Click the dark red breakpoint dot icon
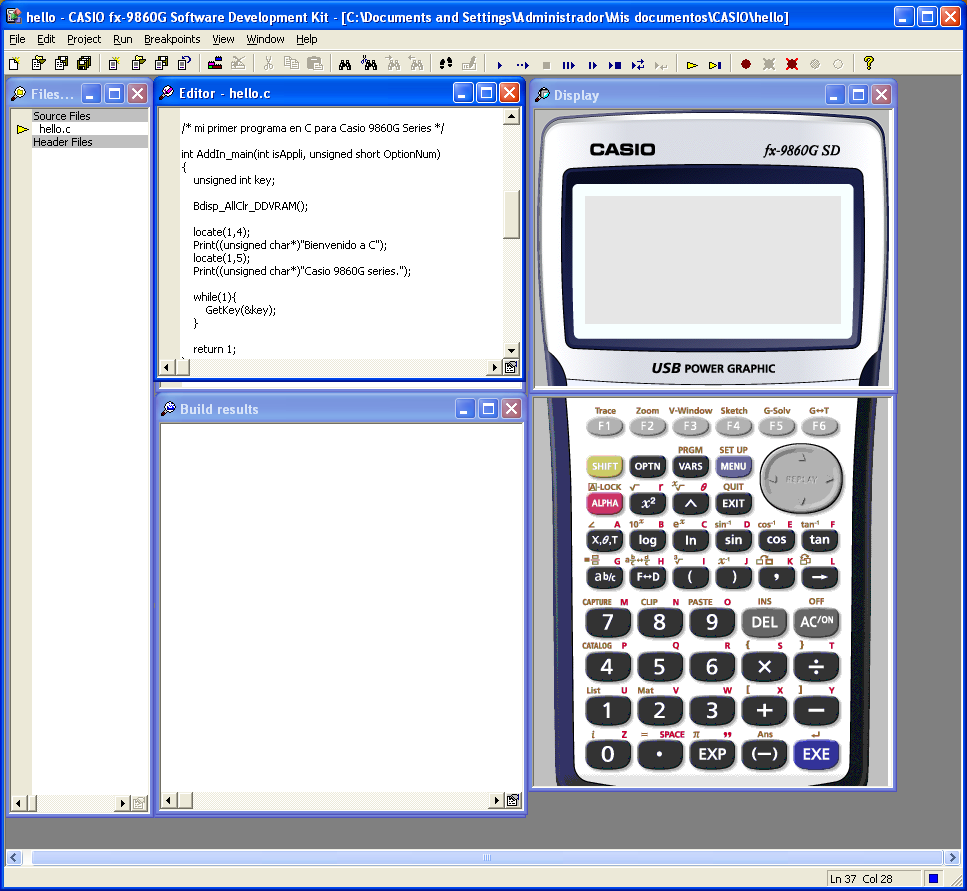This screenshot has width=967, height=891. 746,64
